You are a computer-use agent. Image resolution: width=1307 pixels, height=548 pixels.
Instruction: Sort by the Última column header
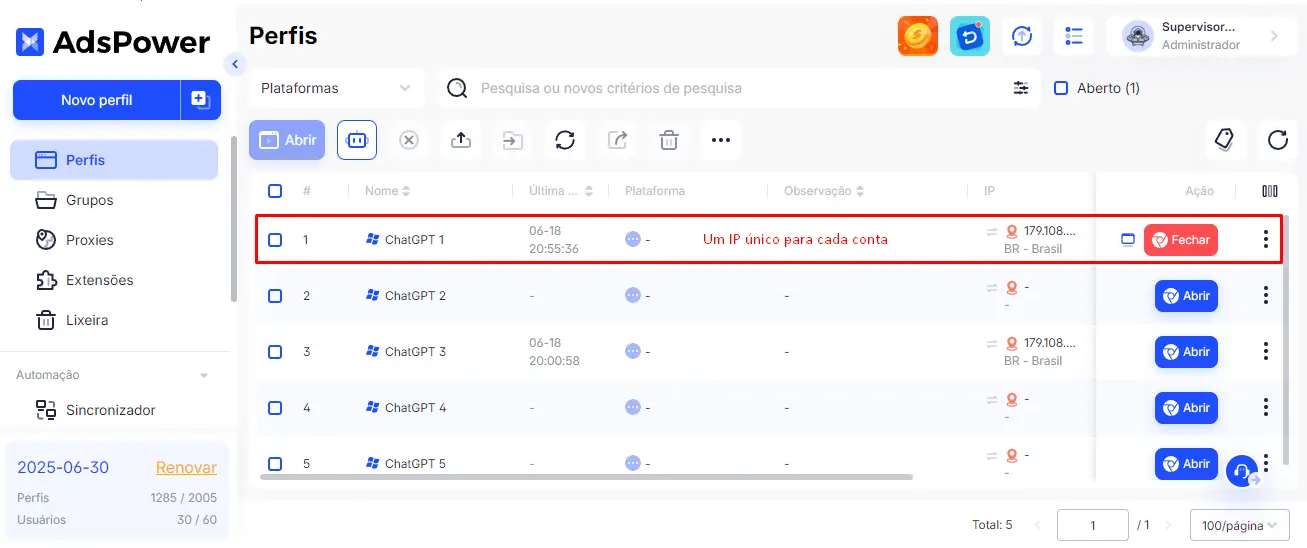click(x=561, y=191)
